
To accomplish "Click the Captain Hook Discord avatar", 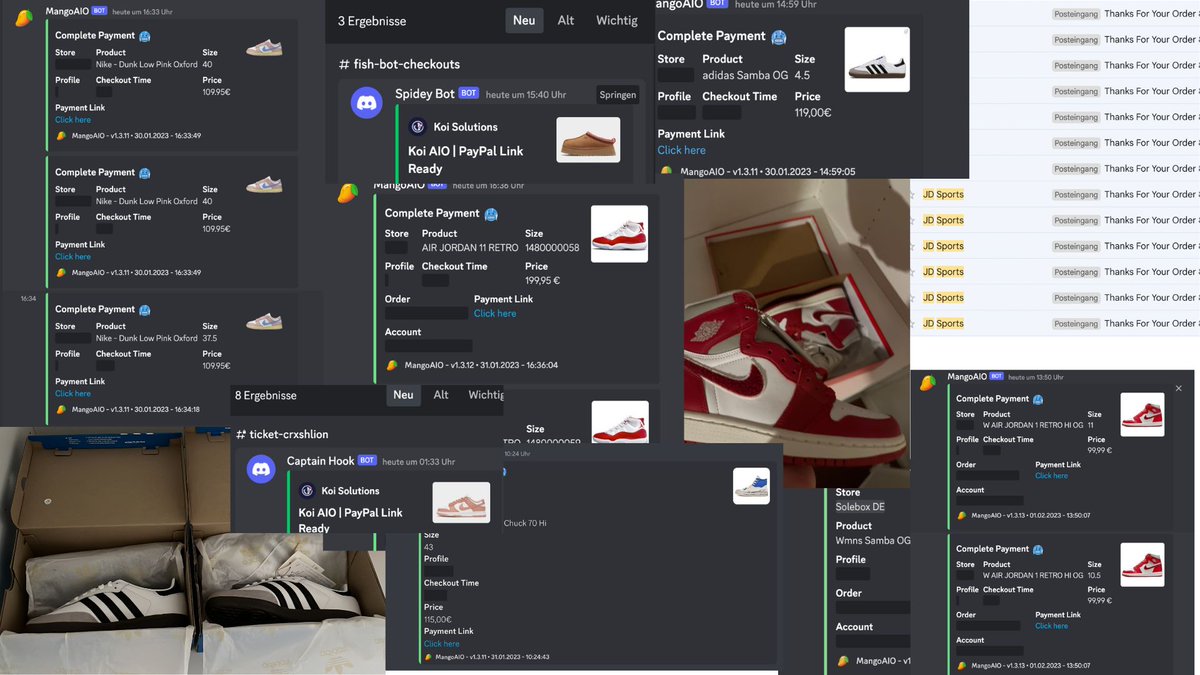I will coord(262,468).
